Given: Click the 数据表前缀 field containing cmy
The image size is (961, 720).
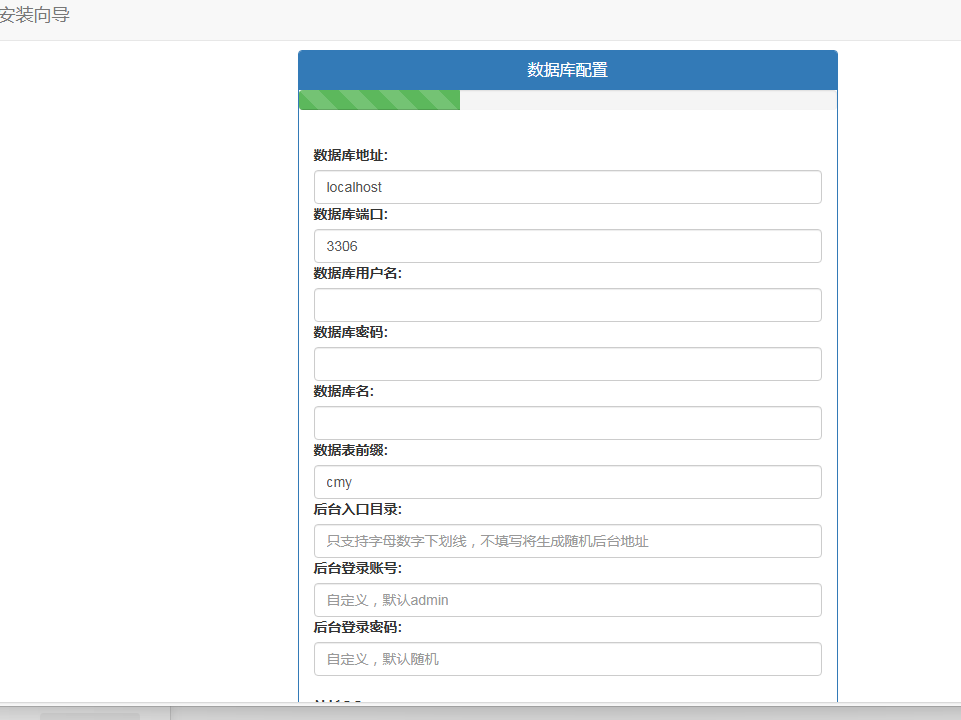Looking at the screenshot, I should pos(568,482).
